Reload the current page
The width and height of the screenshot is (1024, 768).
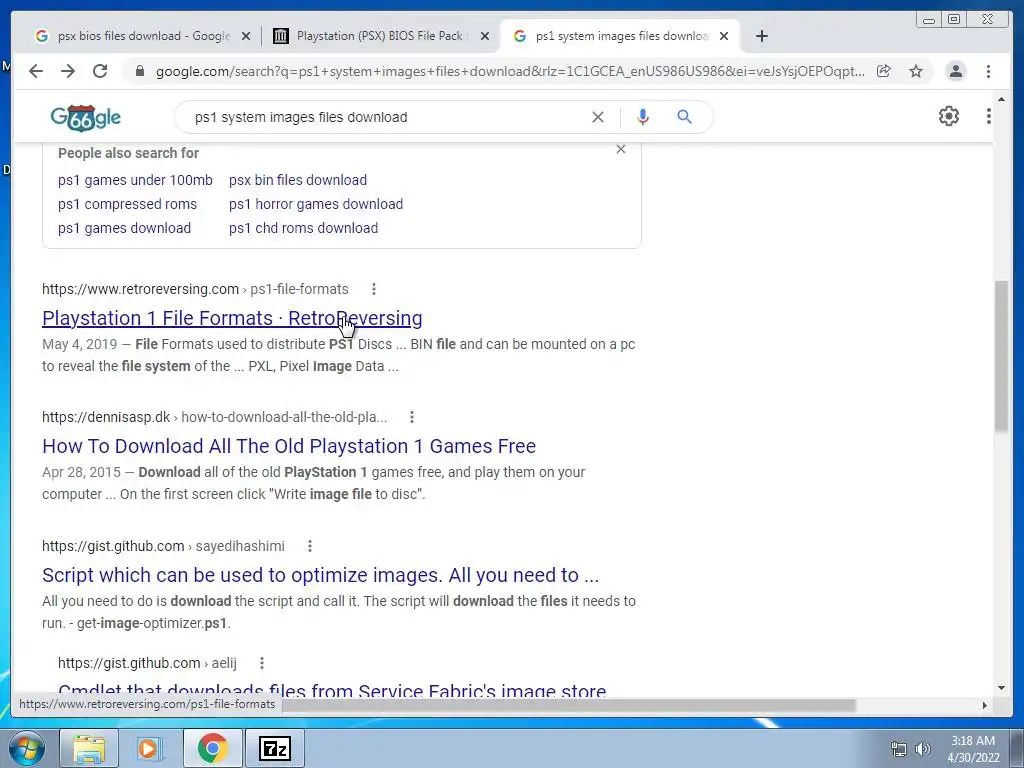click(x=100, y=71)
